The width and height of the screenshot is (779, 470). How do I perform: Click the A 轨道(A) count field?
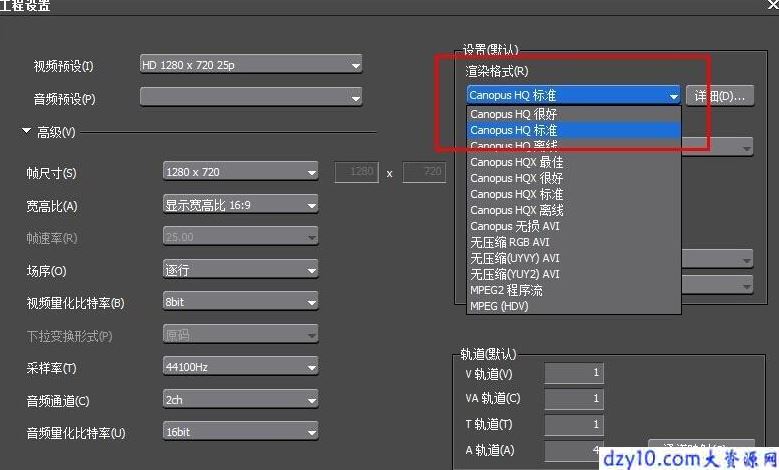574,450
